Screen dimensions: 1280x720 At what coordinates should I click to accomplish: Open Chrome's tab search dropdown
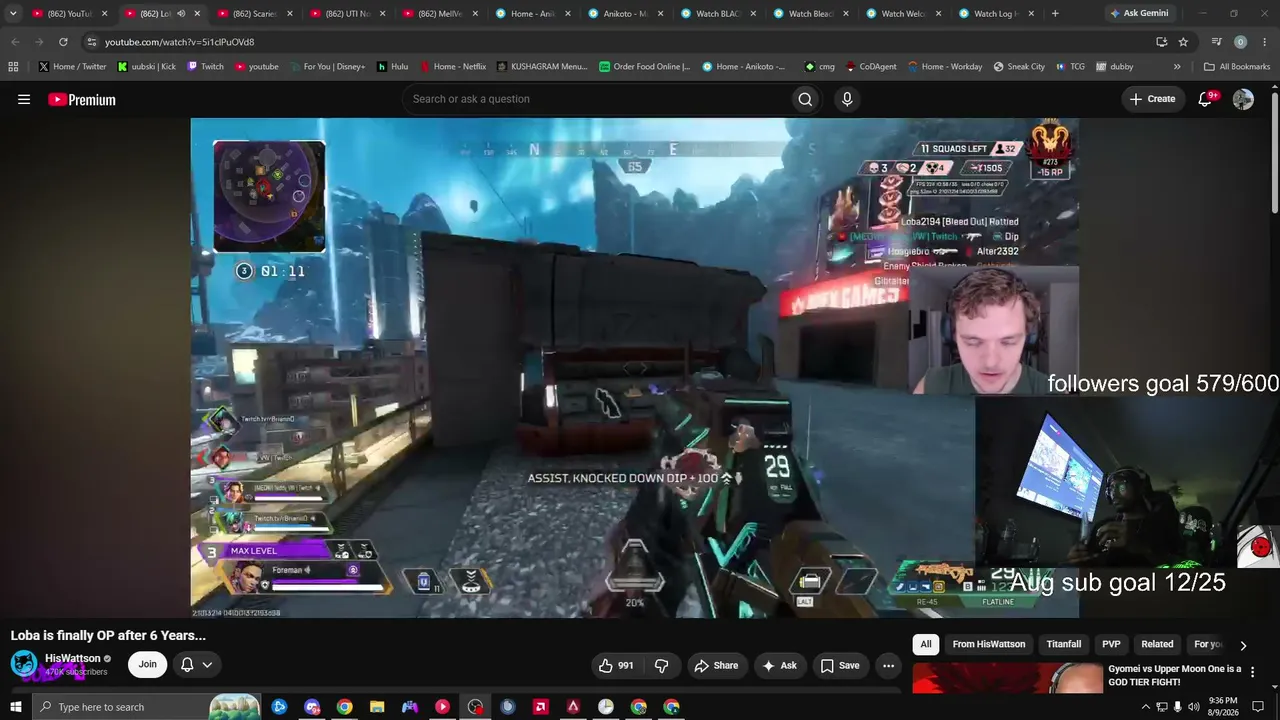tap(13, 14)
